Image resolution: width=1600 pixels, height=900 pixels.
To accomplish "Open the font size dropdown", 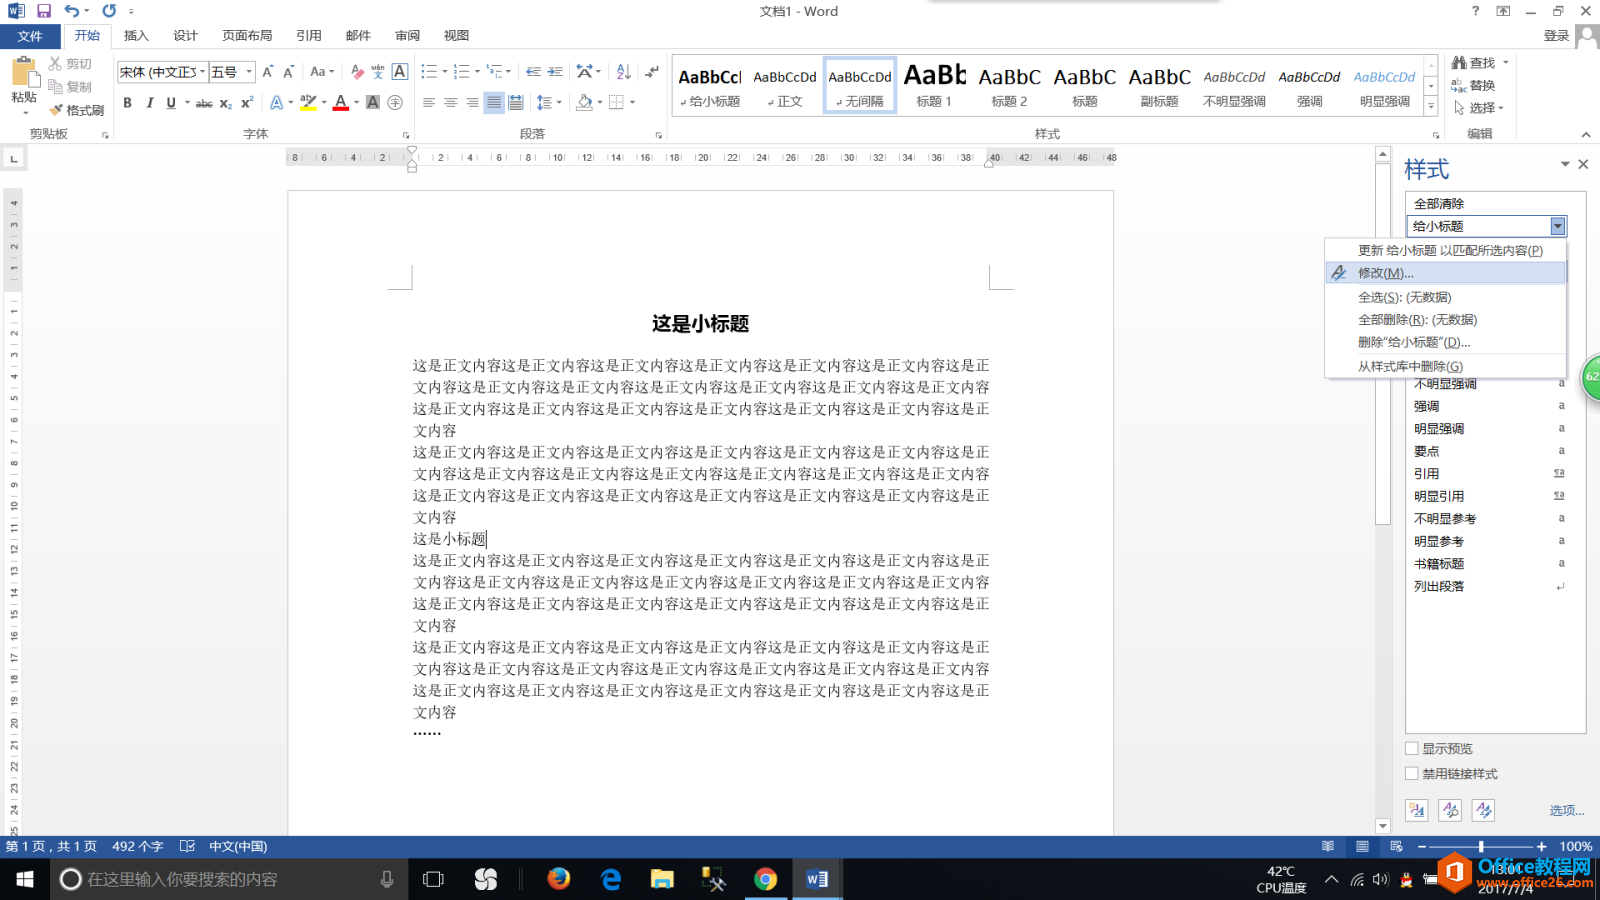I will pyautogui.click(x=249, y=72).
